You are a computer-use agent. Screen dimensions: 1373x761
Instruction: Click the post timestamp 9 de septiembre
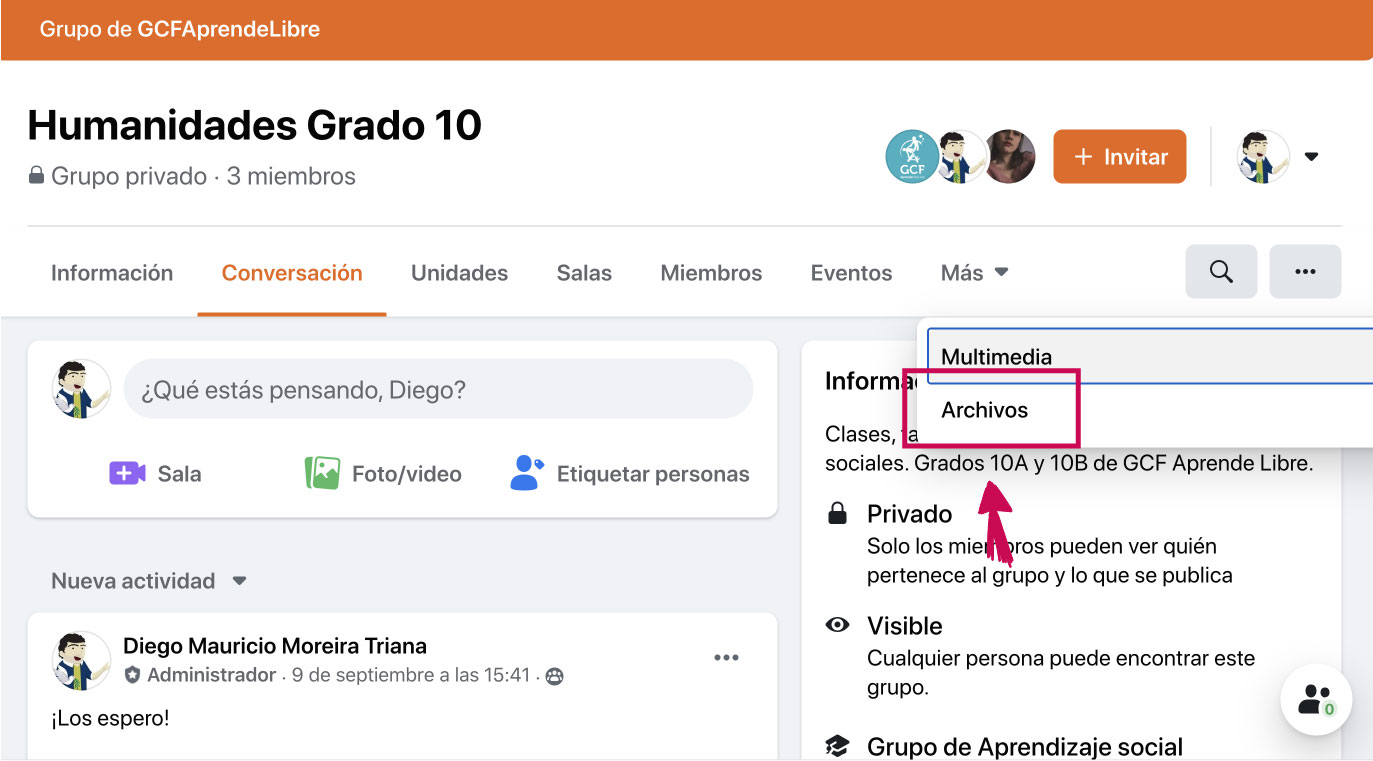[x=411, y=676]
